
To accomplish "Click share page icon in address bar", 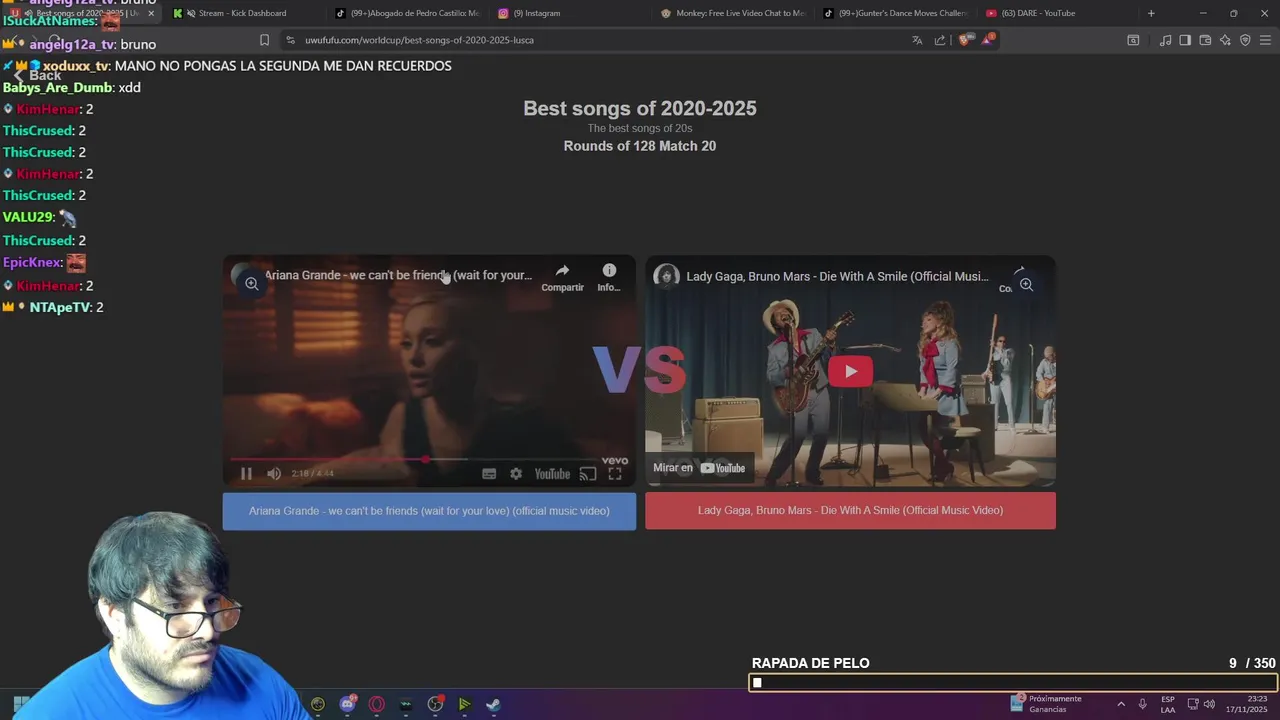I will [940, 40].
